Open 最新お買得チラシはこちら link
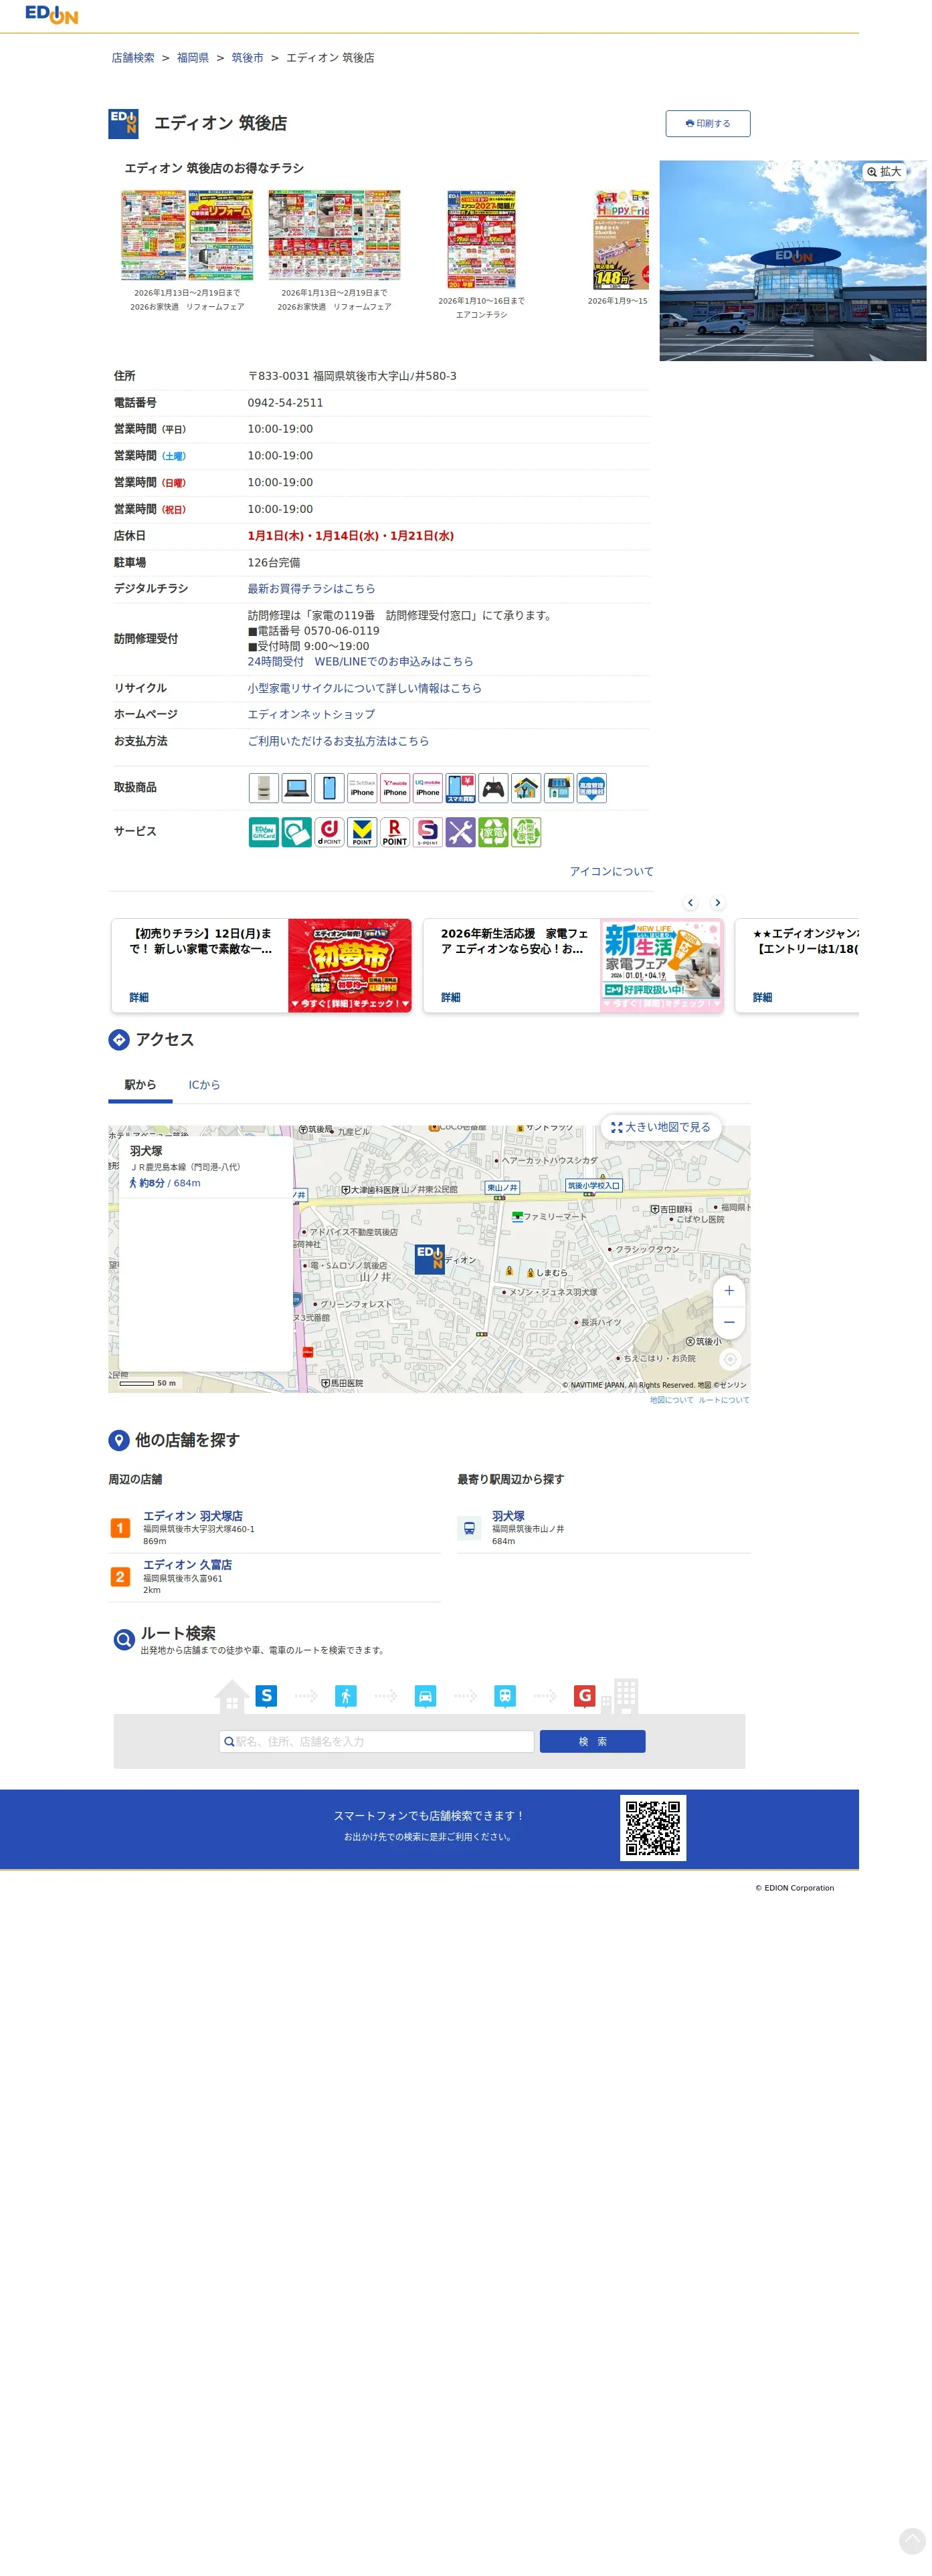This screenshot has height=2576, width=932. click(x=311, y=589)
